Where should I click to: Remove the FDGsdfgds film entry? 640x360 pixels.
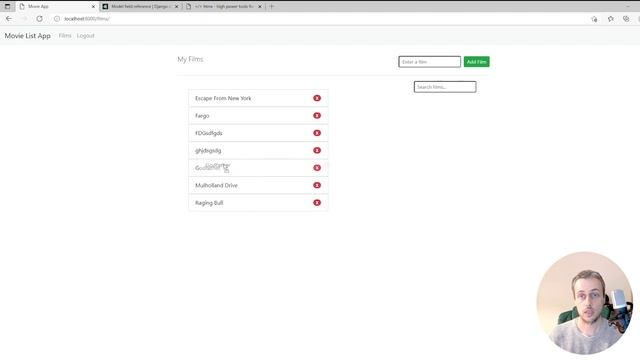[x=317, y=133]
